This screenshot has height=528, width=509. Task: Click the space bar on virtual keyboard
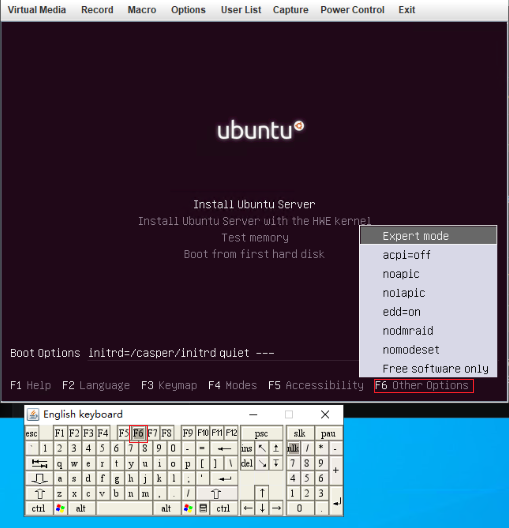tap(124, 508)
